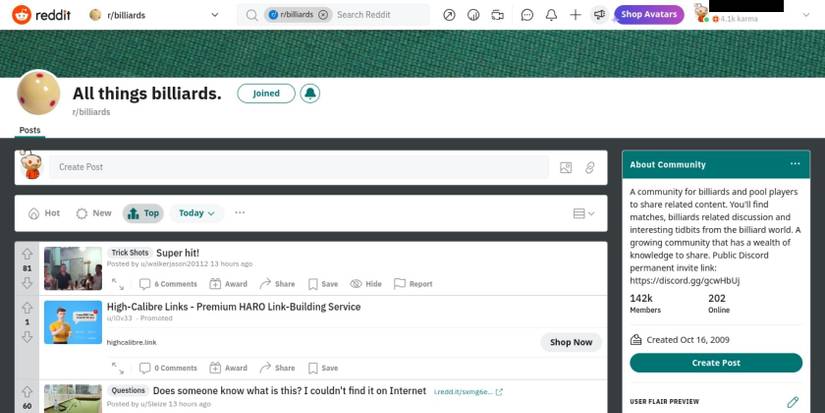Click the search magnifier icon
Viewport: 825px width, 413px height.
tap(252, 15)
